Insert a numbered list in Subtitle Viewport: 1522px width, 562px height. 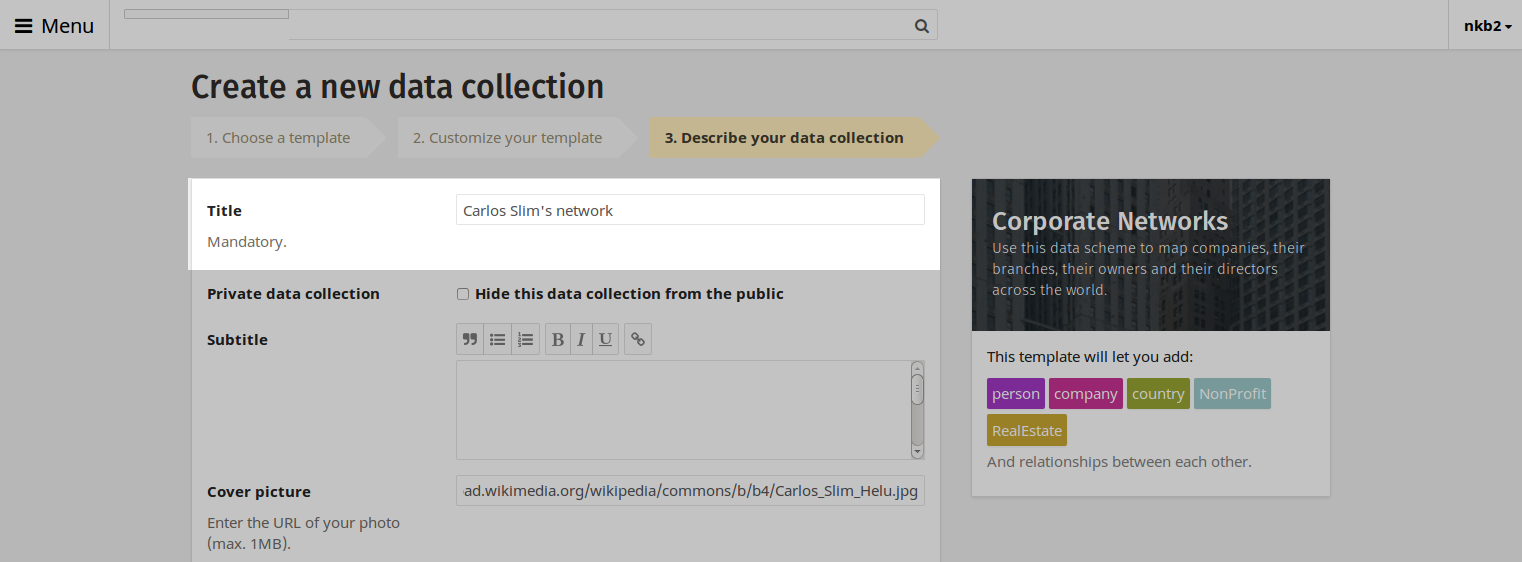[525, 340]
